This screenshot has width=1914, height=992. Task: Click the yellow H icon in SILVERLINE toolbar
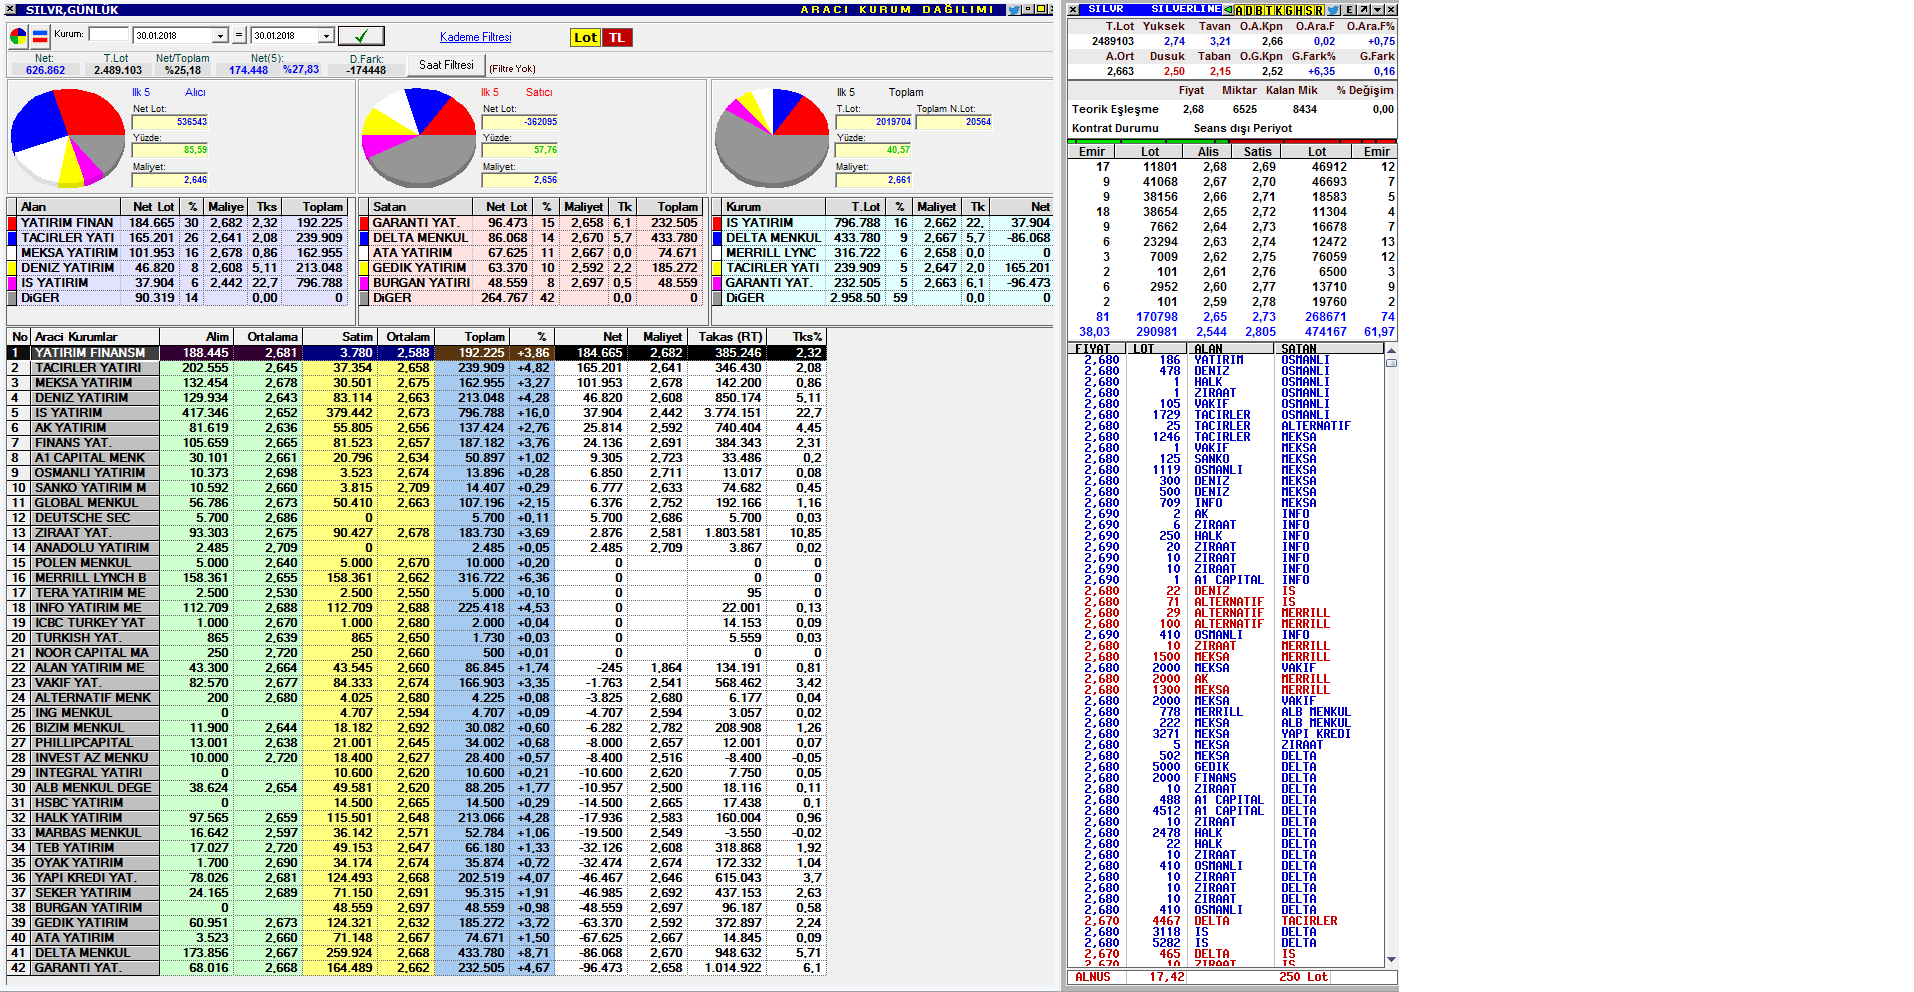(x=1299, y=10)
